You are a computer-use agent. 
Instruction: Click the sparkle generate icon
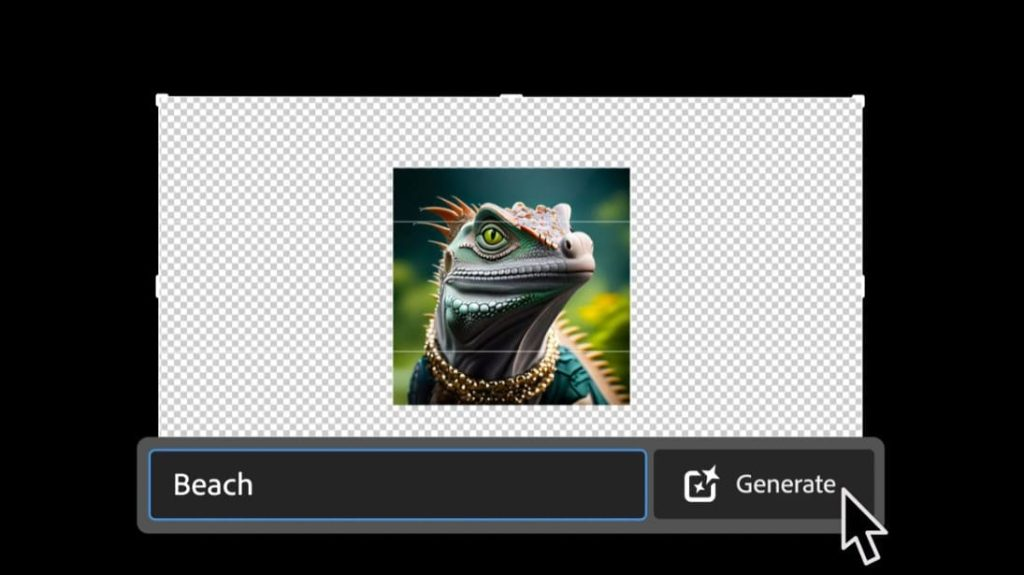[x=701, y=484]
